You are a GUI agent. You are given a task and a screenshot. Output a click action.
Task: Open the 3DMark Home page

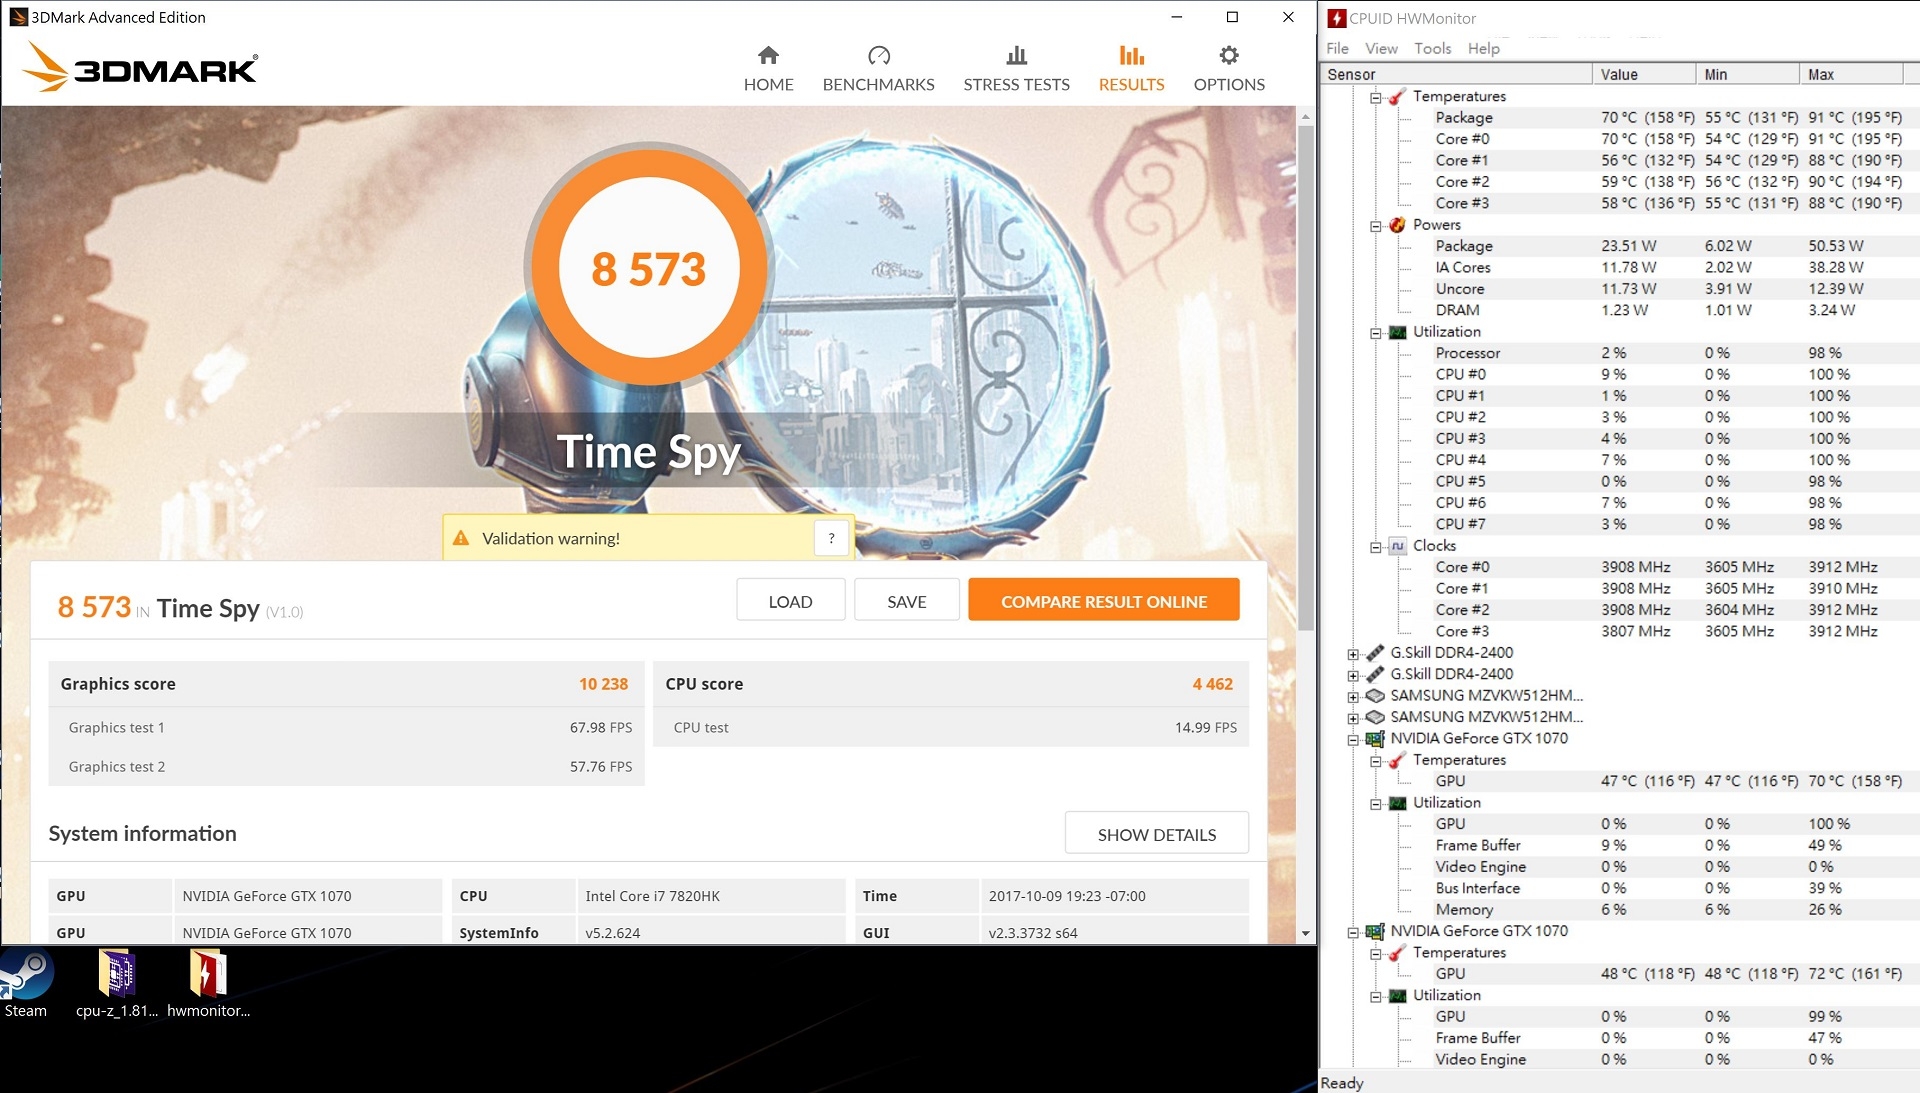point(768,68)
